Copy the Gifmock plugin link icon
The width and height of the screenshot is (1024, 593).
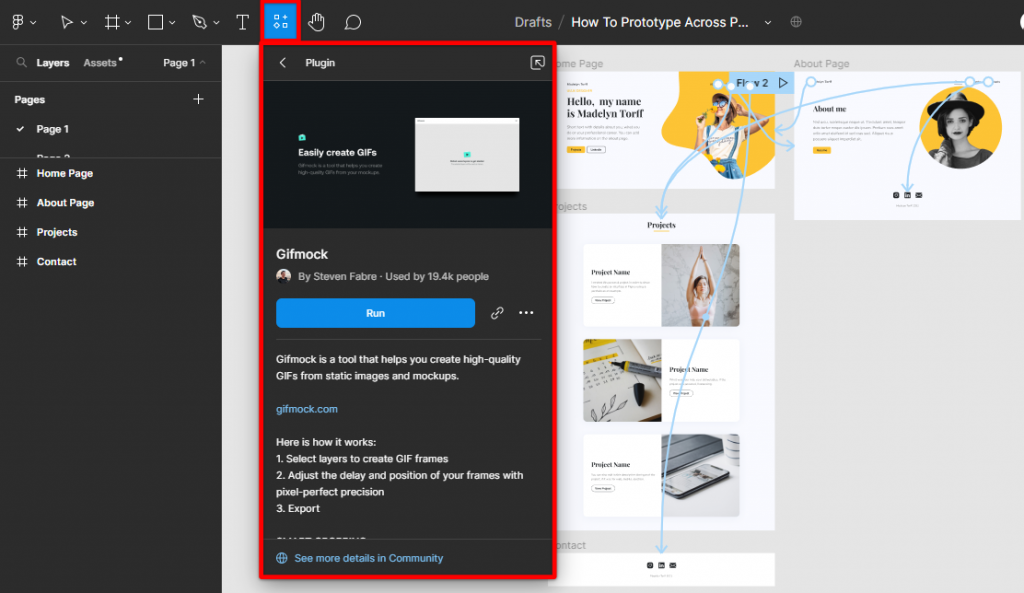(497, 313)
